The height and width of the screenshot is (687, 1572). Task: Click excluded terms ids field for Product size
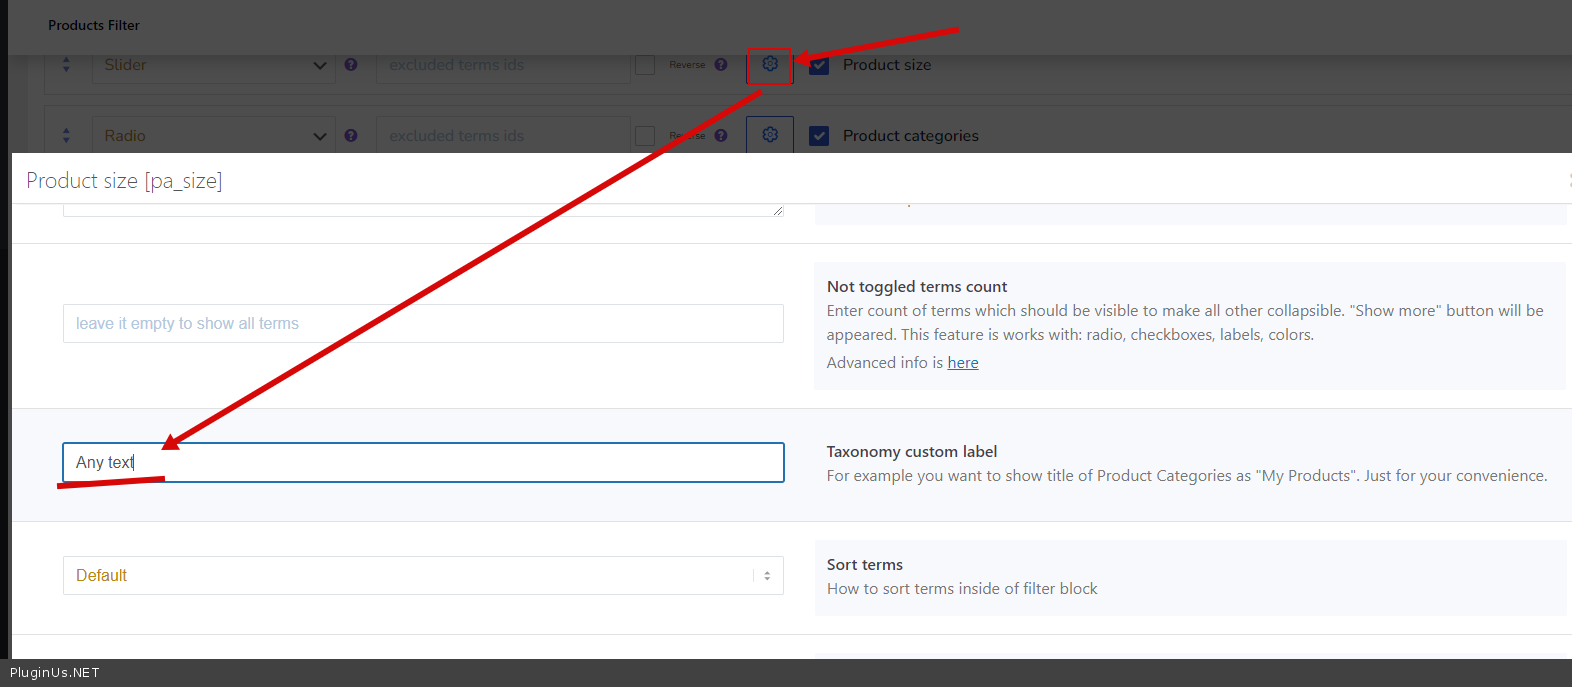[503, 65]
